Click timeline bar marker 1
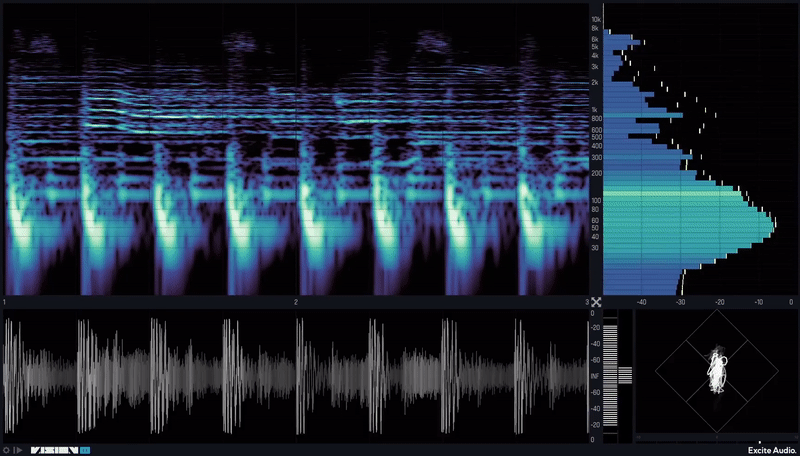 click(x=5, y=302)
